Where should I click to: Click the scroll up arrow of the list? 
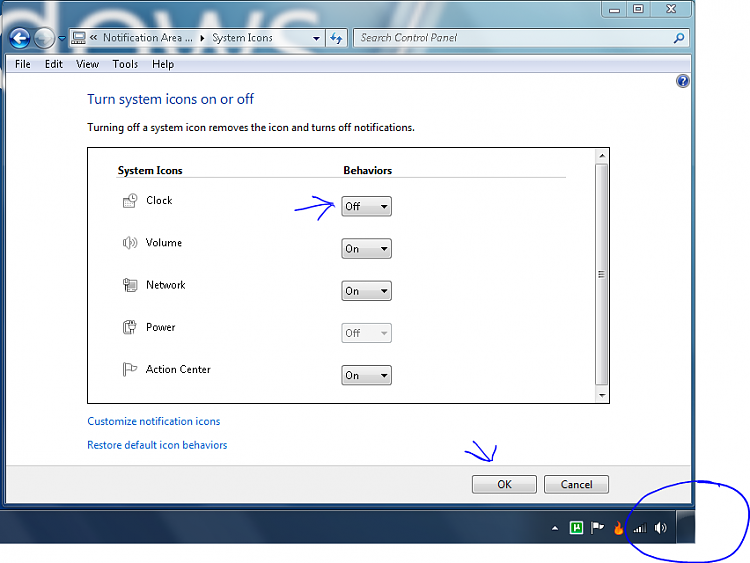(602, 156)
